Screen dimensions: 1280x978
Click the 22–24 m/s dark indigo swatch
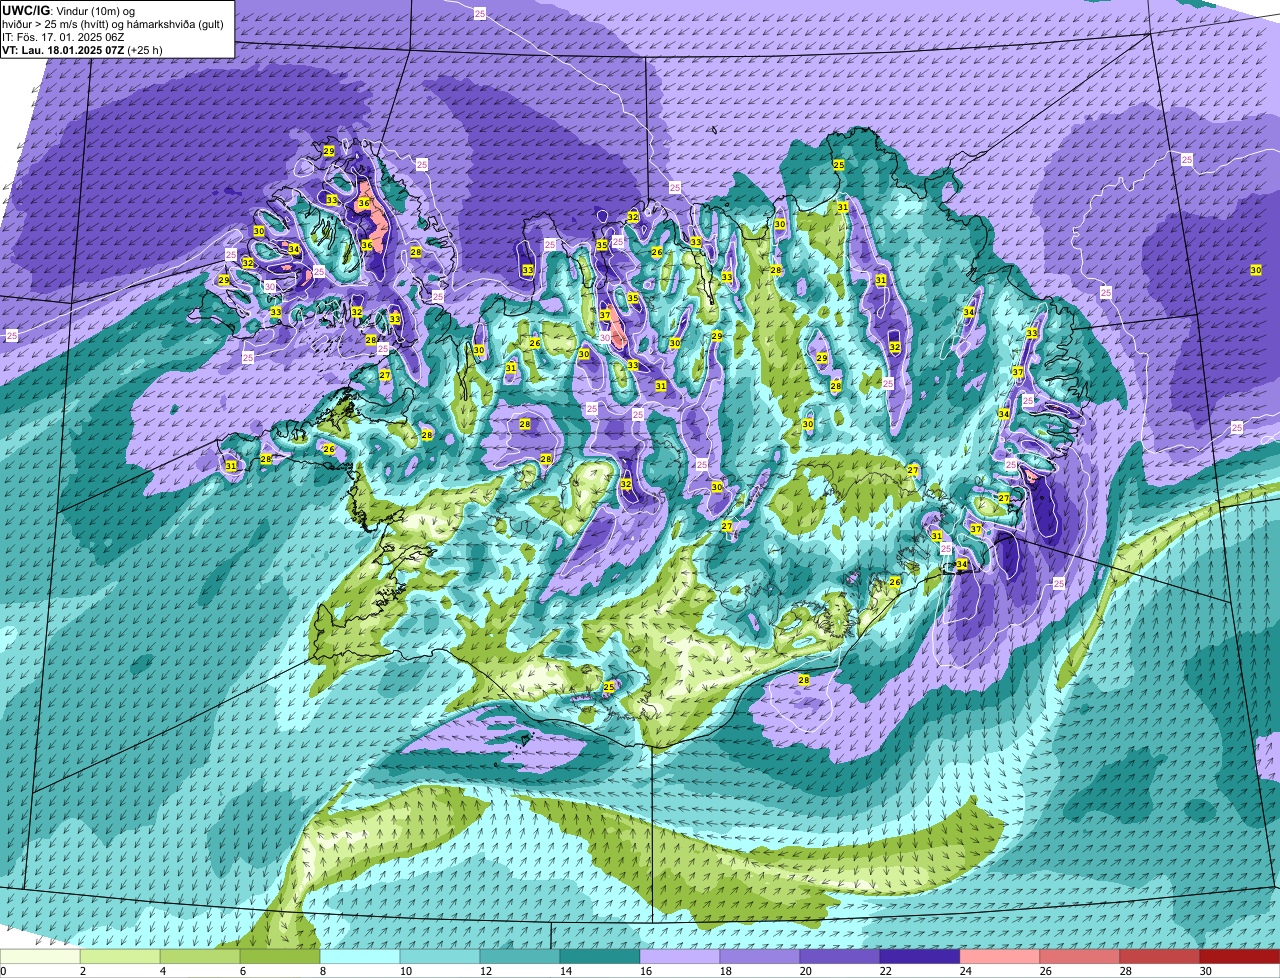(920, 956)
